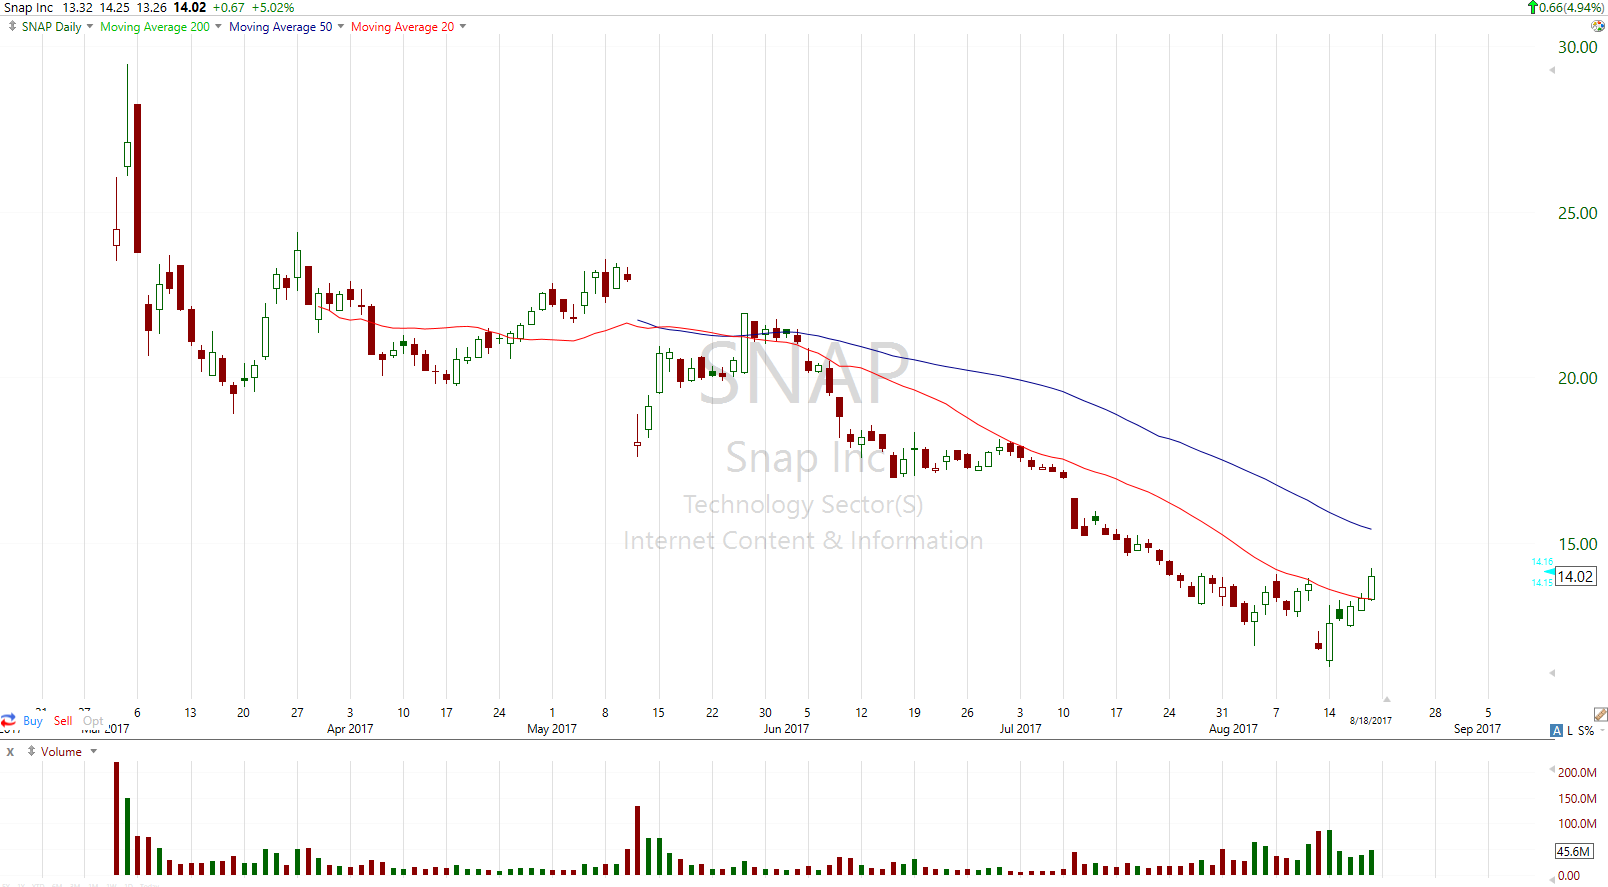
Task: Click the 25.00 price scale label
Action: pos(1577,213)
